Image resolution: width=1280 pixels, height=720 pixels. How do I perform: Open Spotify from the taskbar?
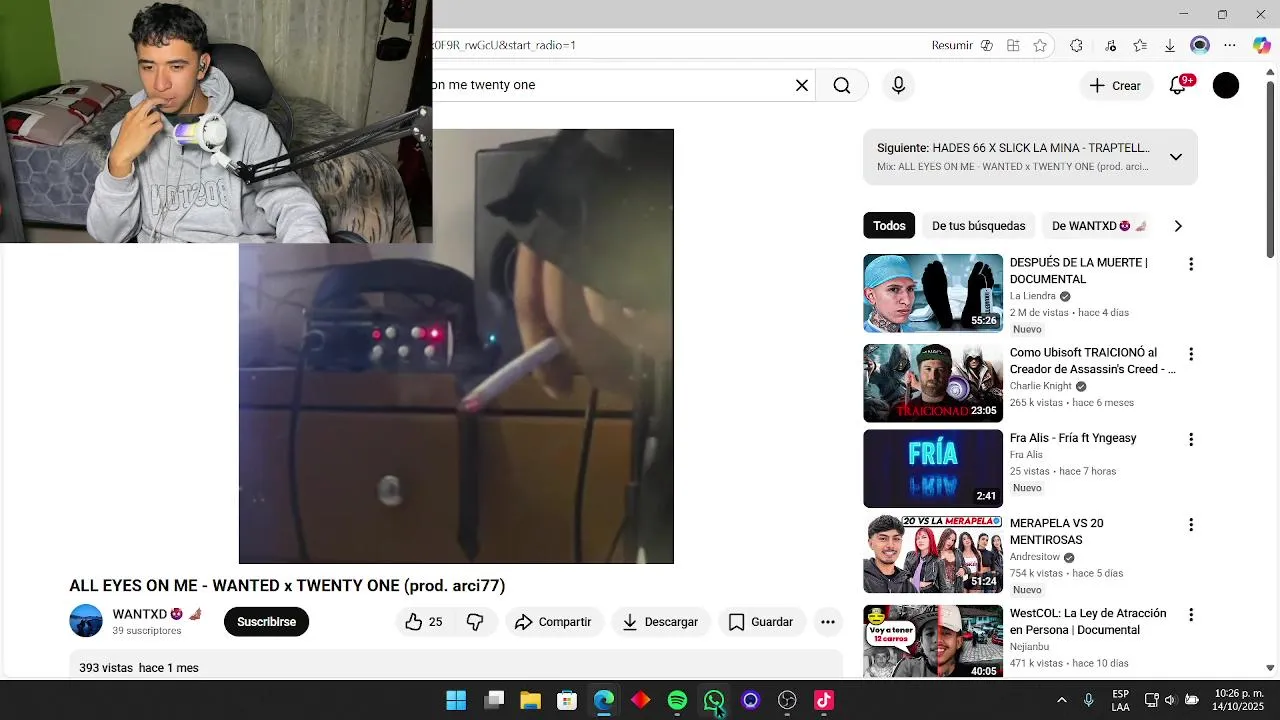(x=677, y=700)
